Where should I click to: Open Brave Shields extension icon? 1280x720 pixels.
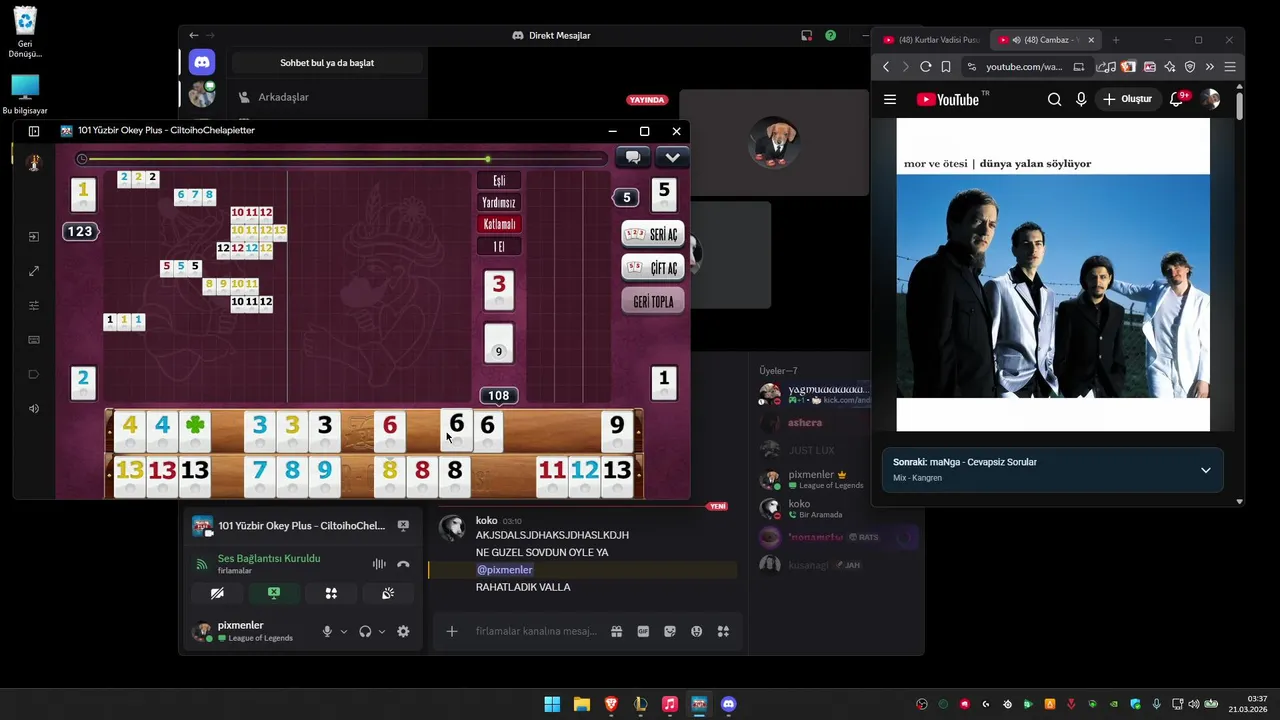pyautogui.click(x=1190, y=67)
